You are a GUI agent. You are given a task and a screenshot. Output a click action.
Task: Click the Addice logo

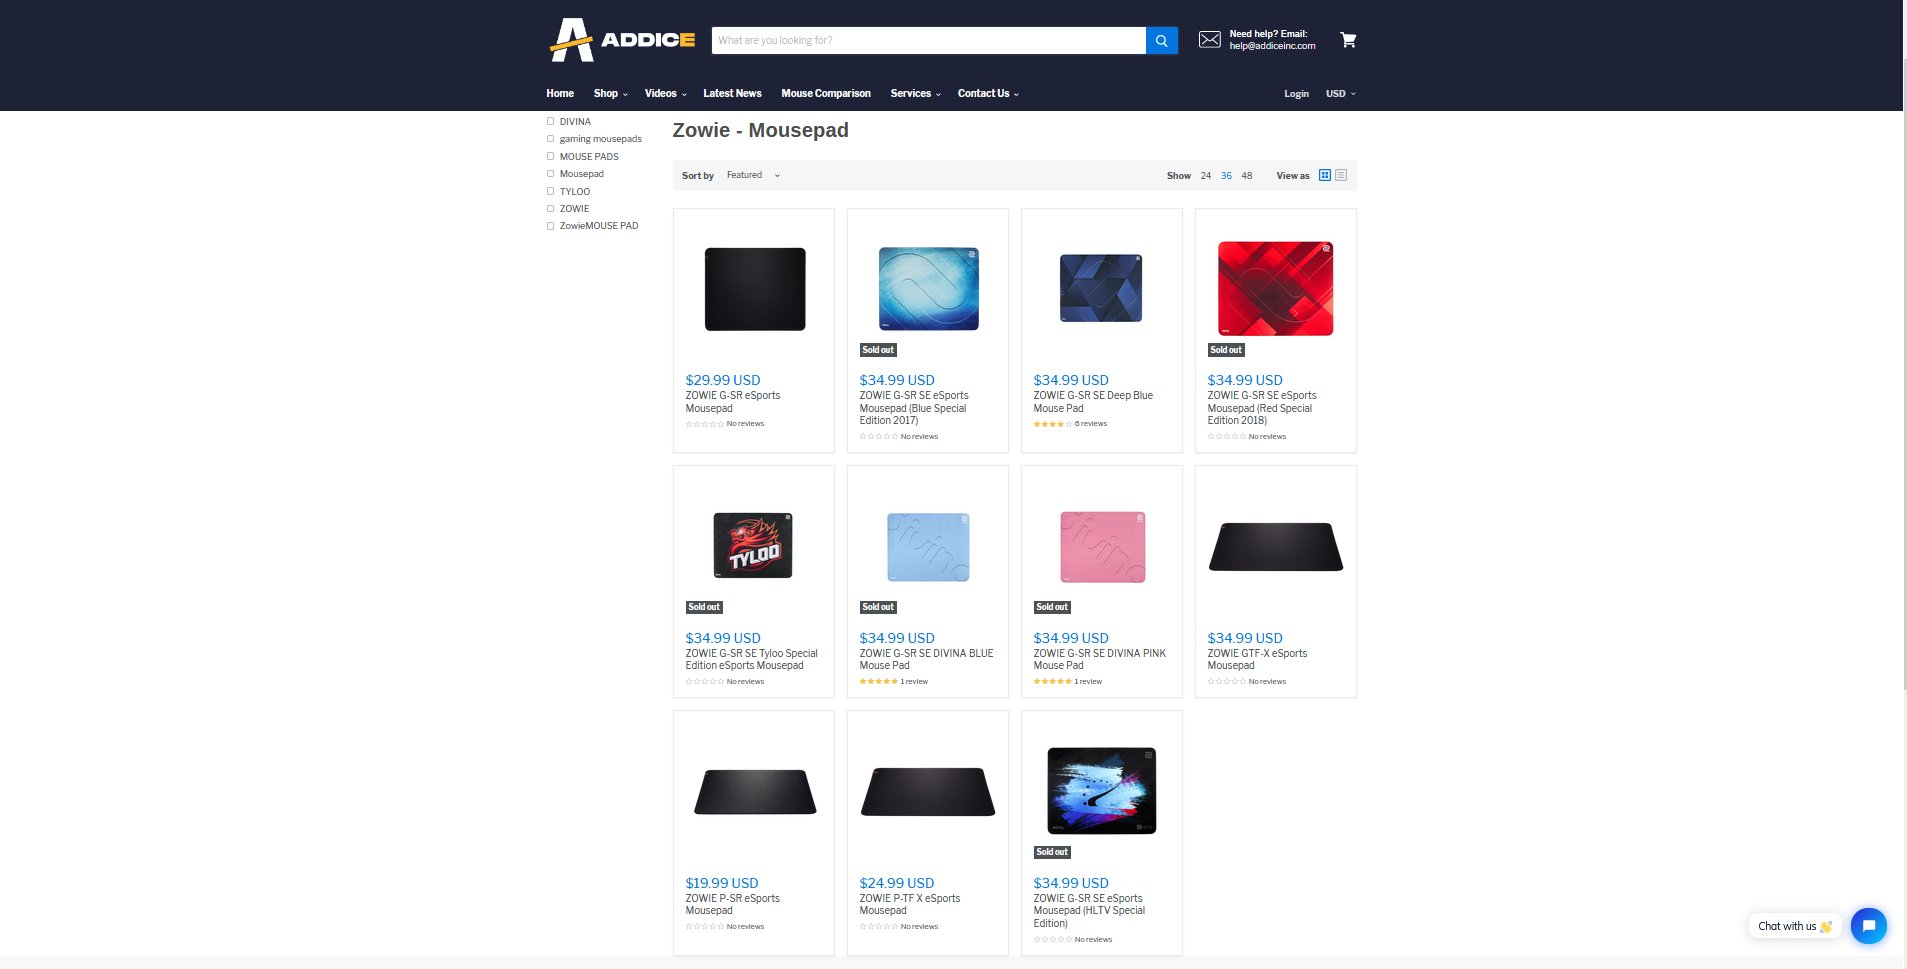622,40
